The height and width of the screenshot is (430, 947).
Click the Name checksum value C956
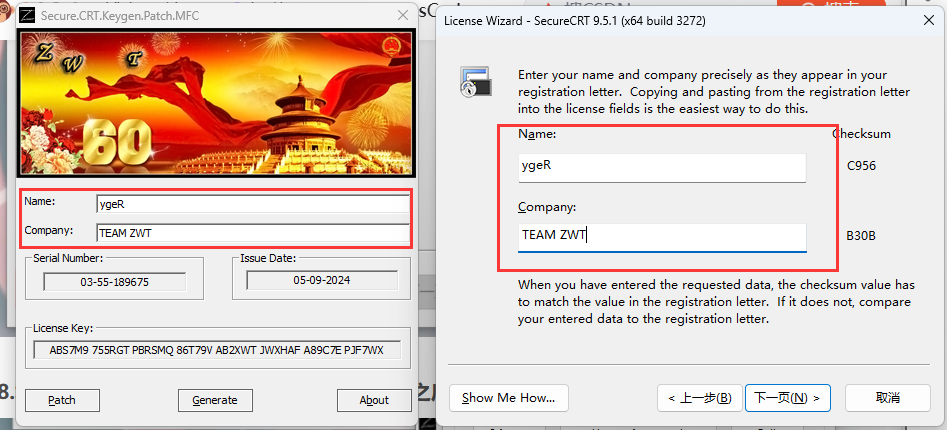(861, 165)
